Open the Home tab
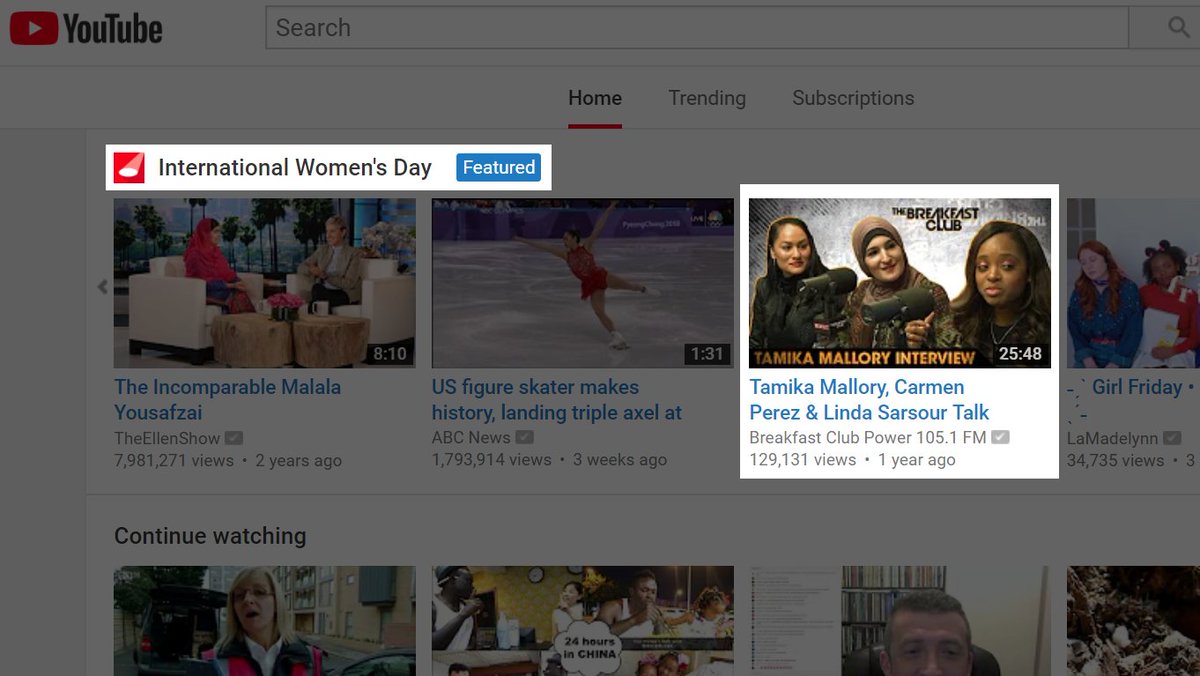 (595, 98)
